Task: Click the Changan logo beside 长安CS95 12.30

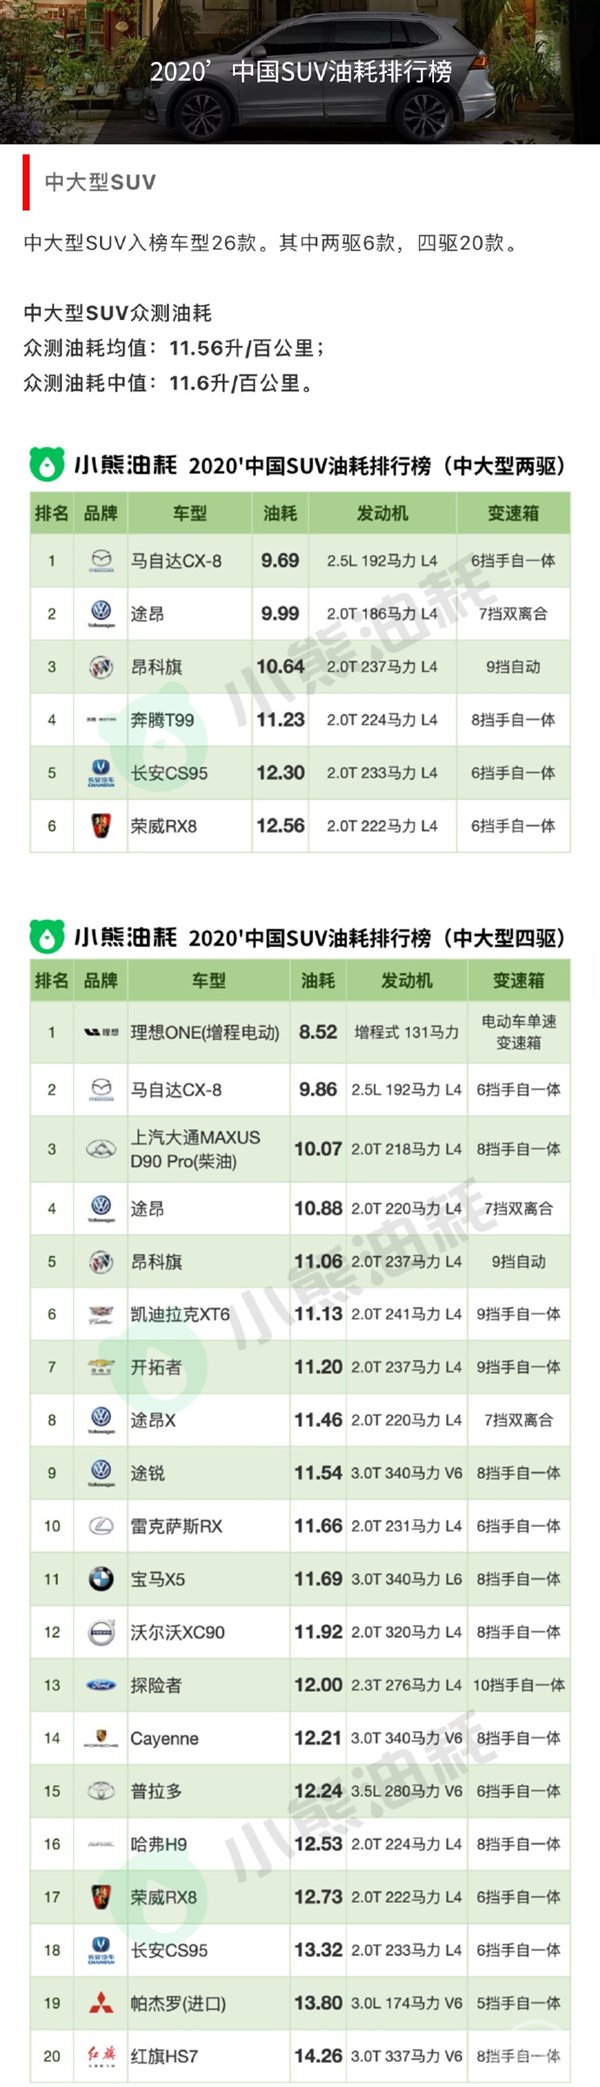Action: [101, 773]
